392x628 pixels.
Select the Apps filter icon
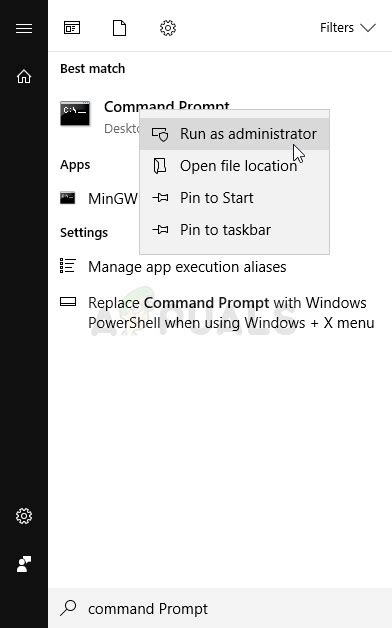pos(72,28)
